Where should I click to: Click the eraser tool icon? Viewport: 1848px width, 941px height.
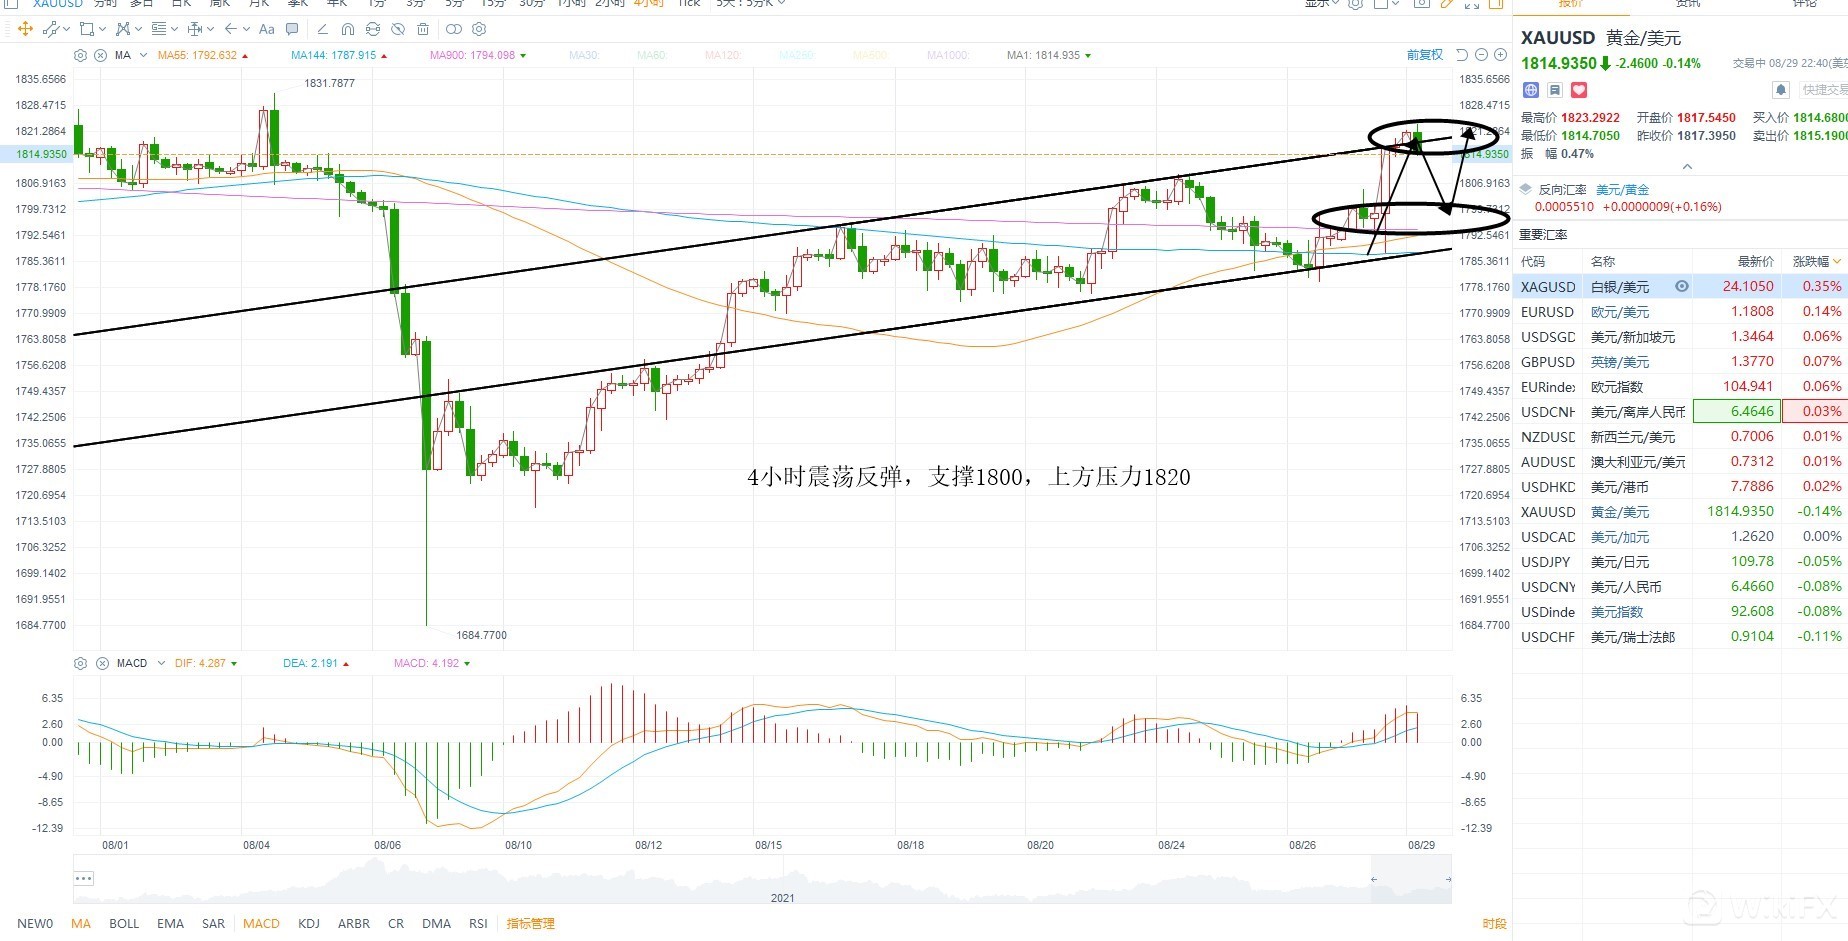click(x=322, y=29)
